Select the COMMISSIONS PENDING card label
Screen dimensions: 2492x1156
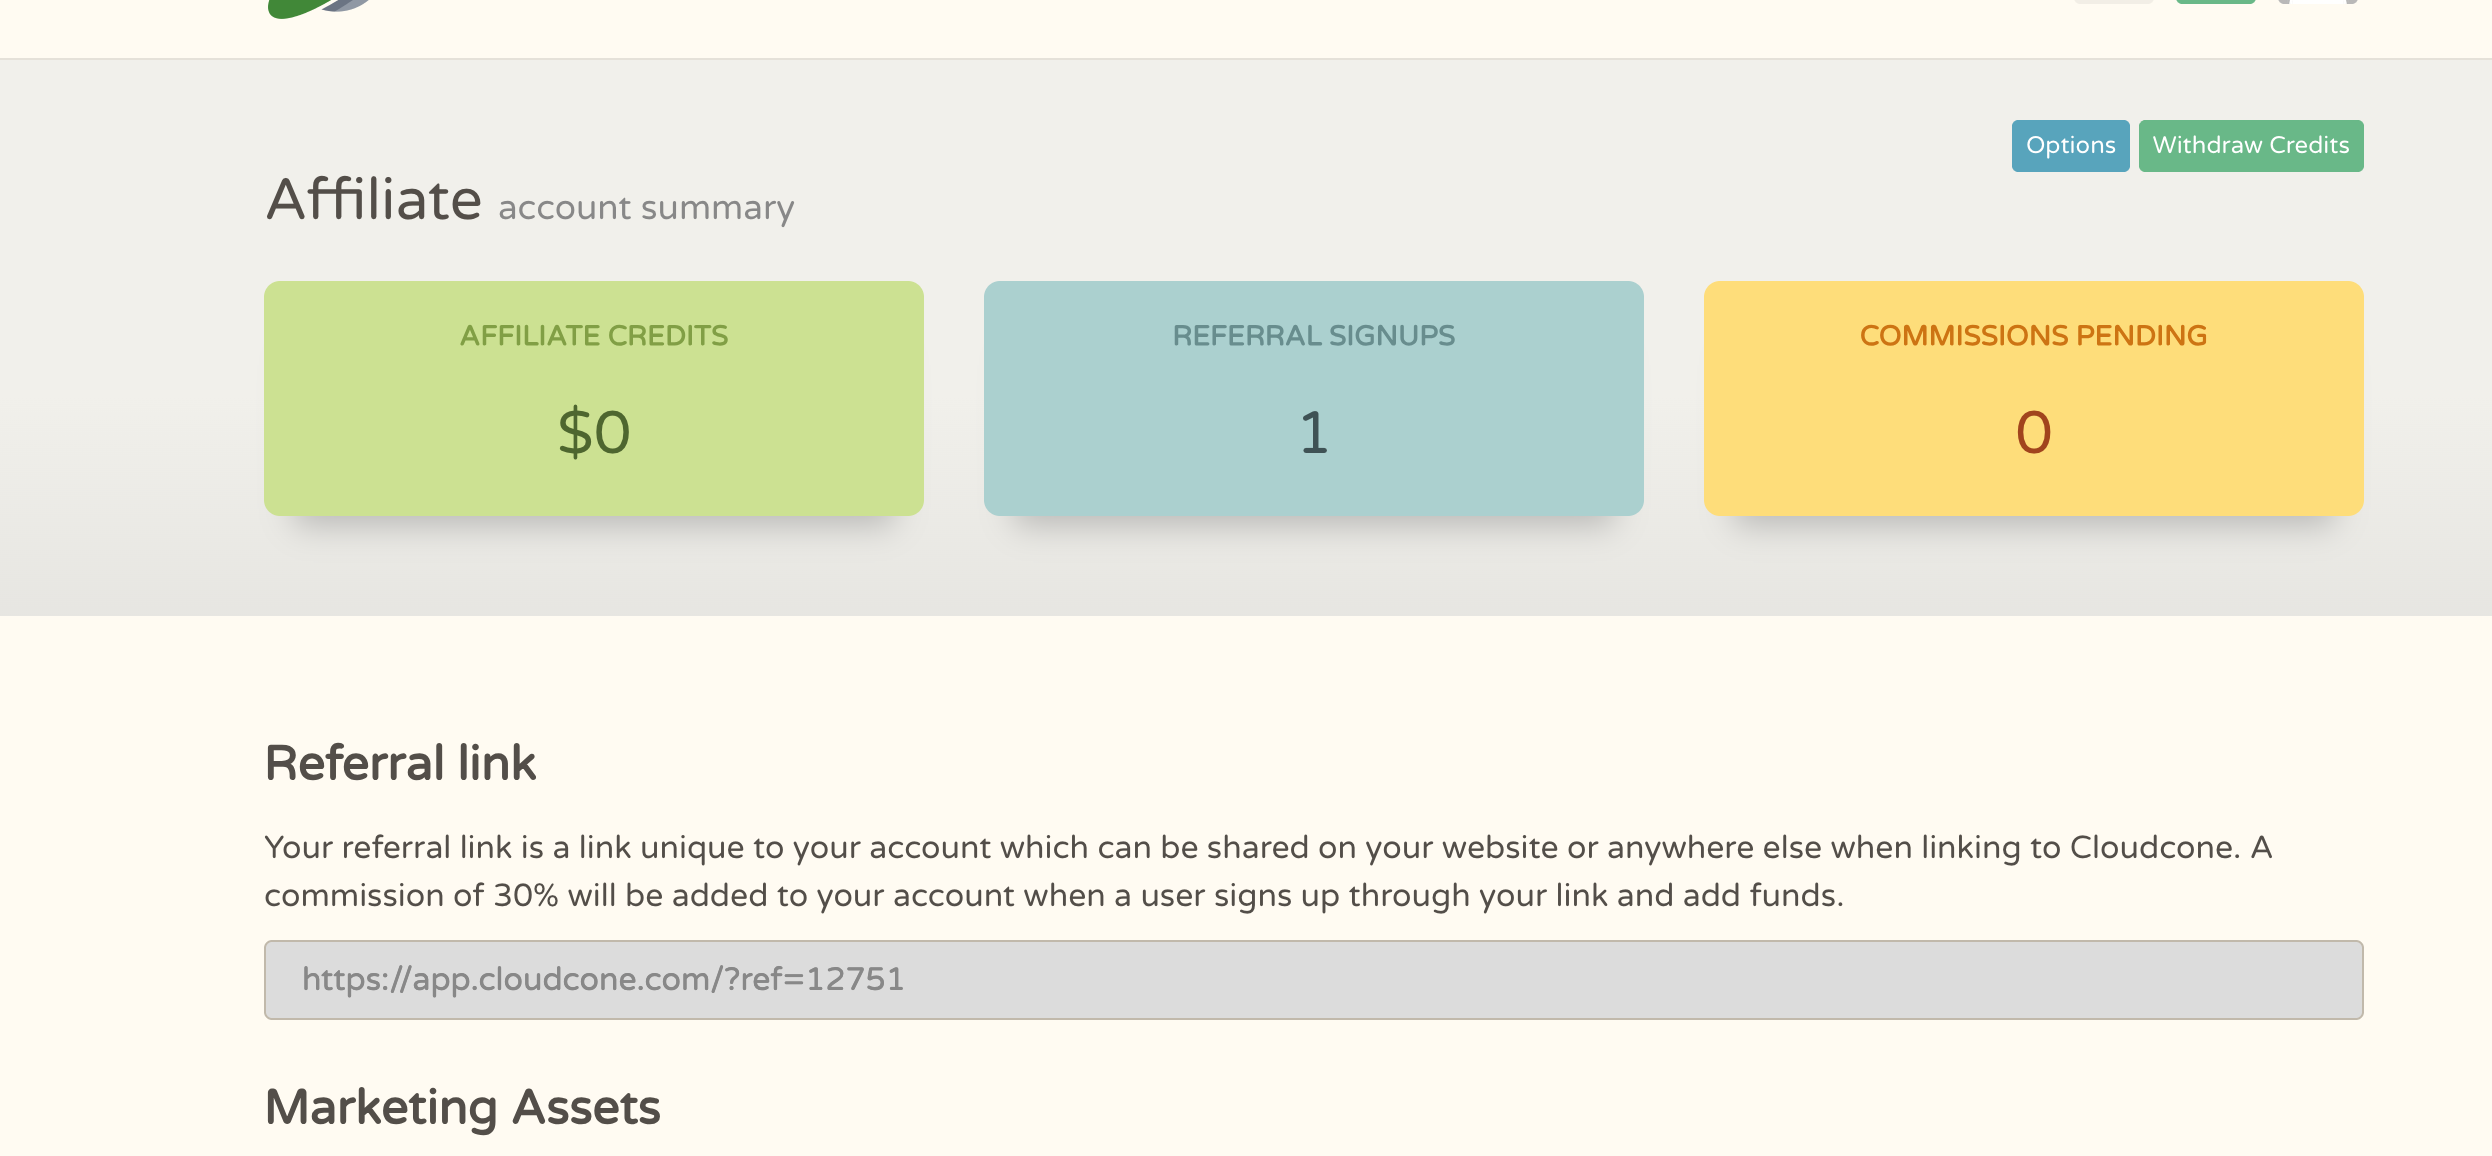click(x=2033, y=336)
